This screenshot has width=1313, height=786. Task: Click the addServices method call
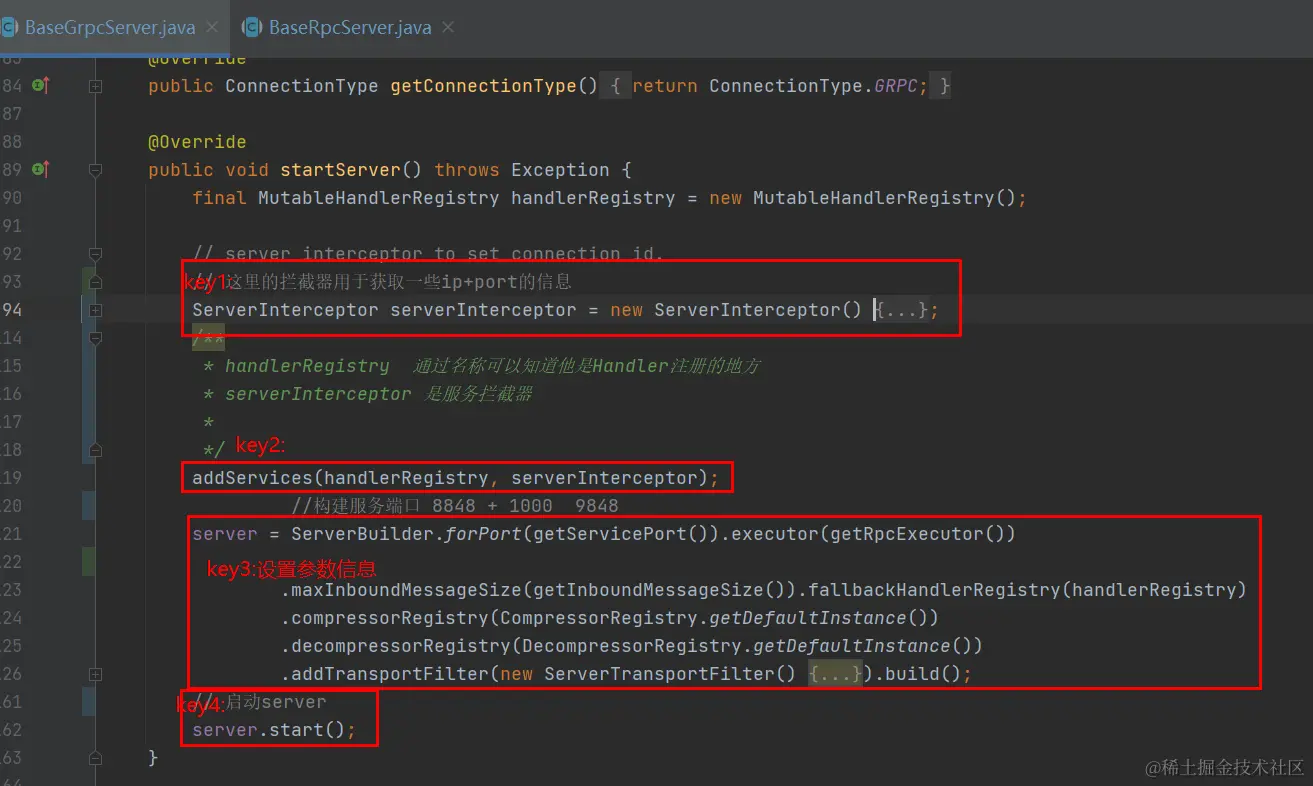(x=252, y=478)
